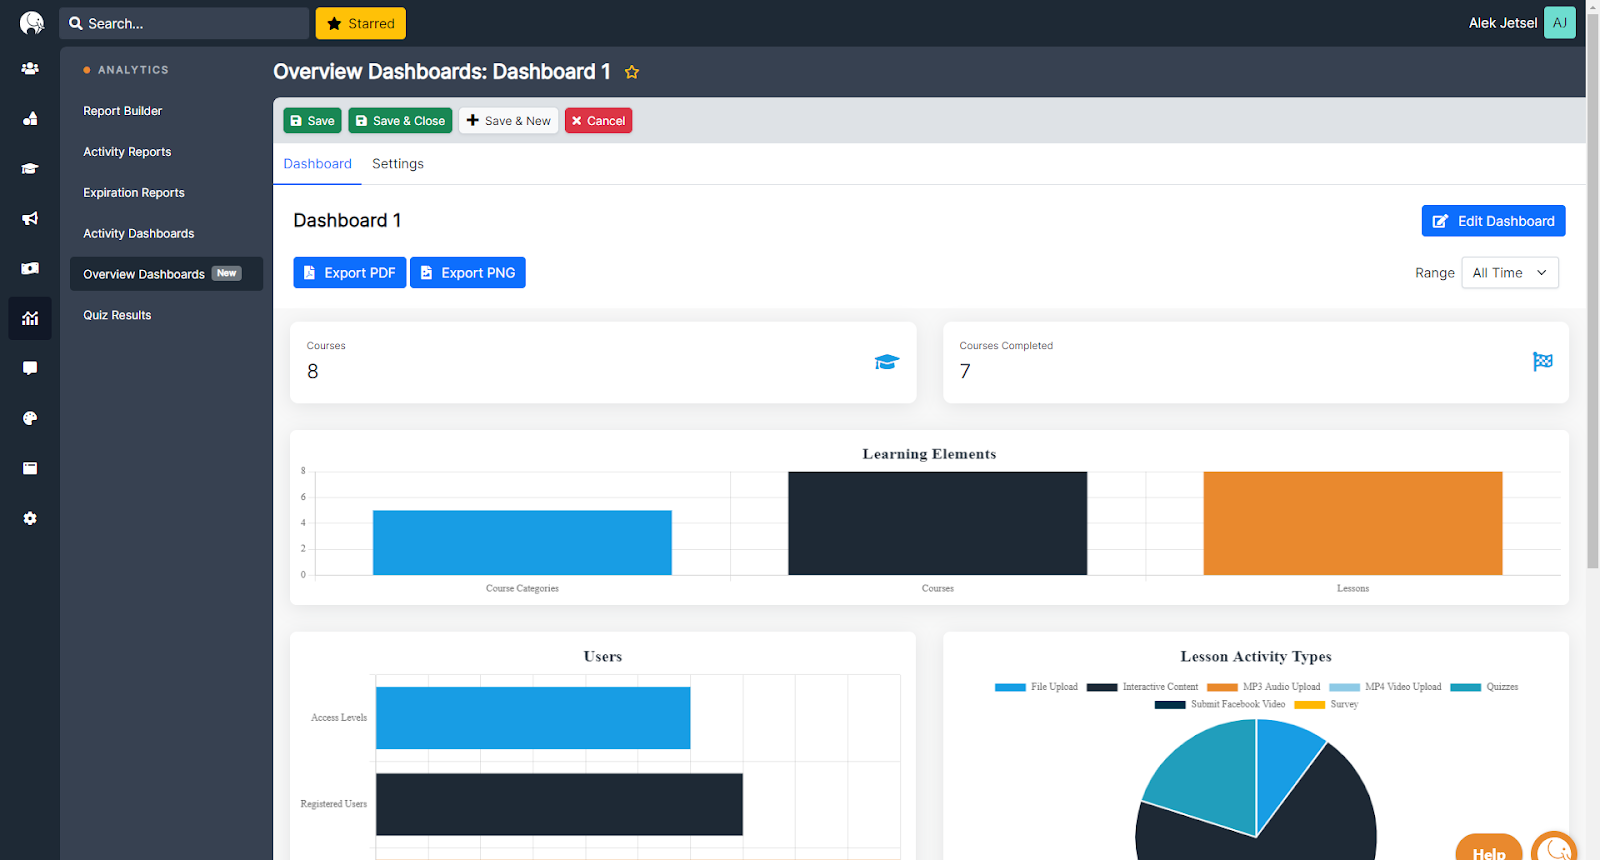This screenshot has width=1600, height=860.
Task: Open the gear settings sidebar icon
Action: tap(30, 518)
